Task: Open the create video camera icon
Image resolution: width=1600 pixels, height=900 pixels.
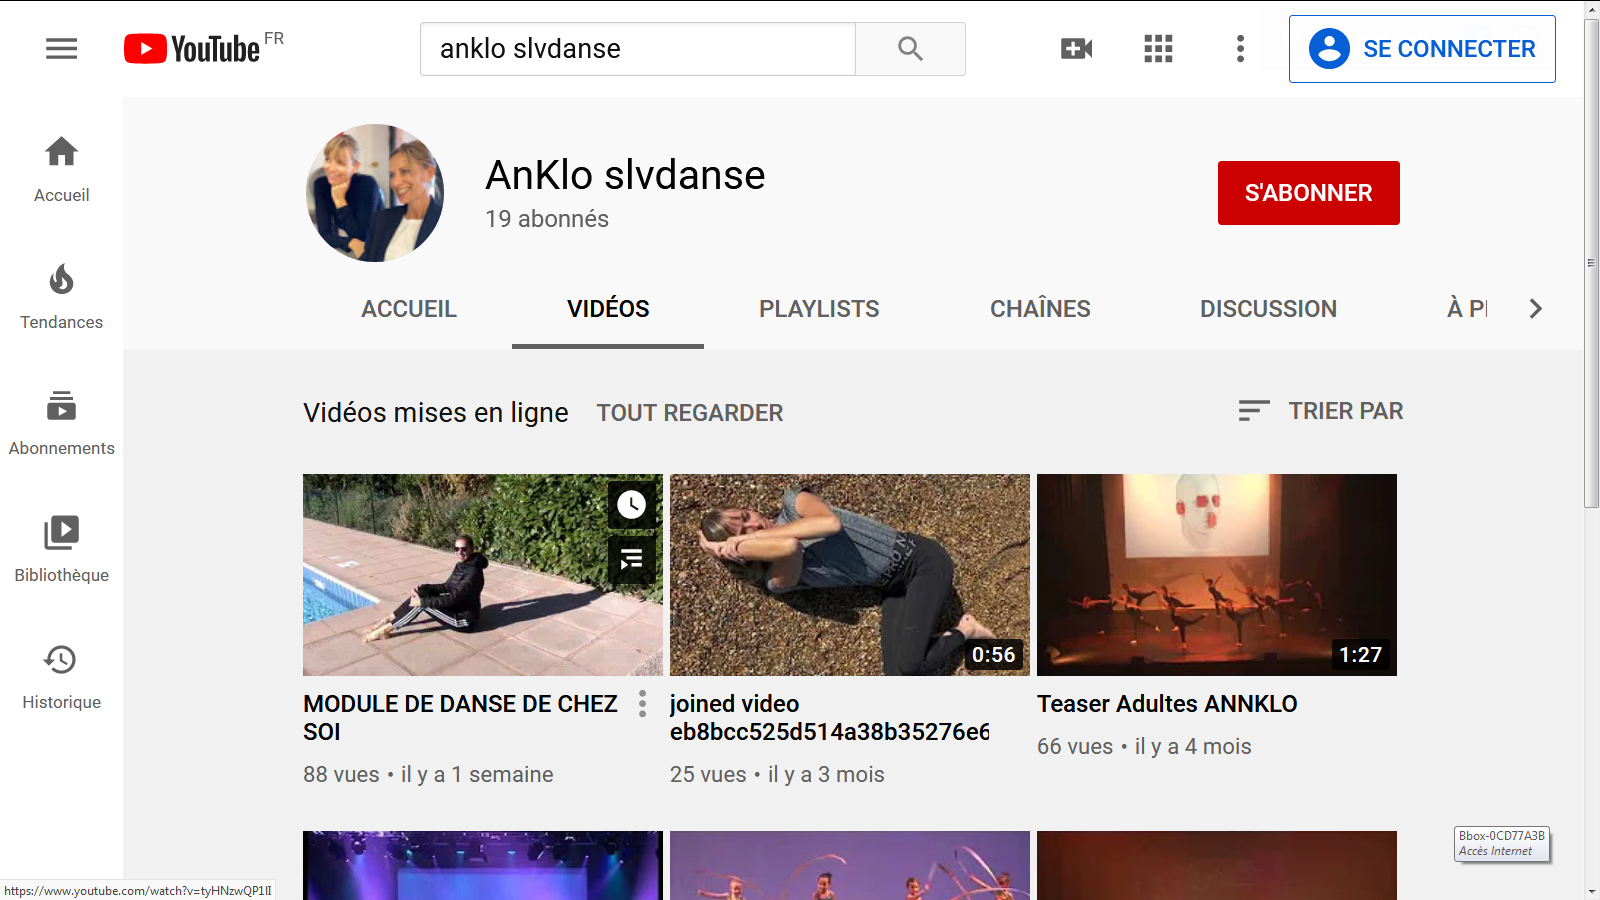Action: pos(1076,48)
